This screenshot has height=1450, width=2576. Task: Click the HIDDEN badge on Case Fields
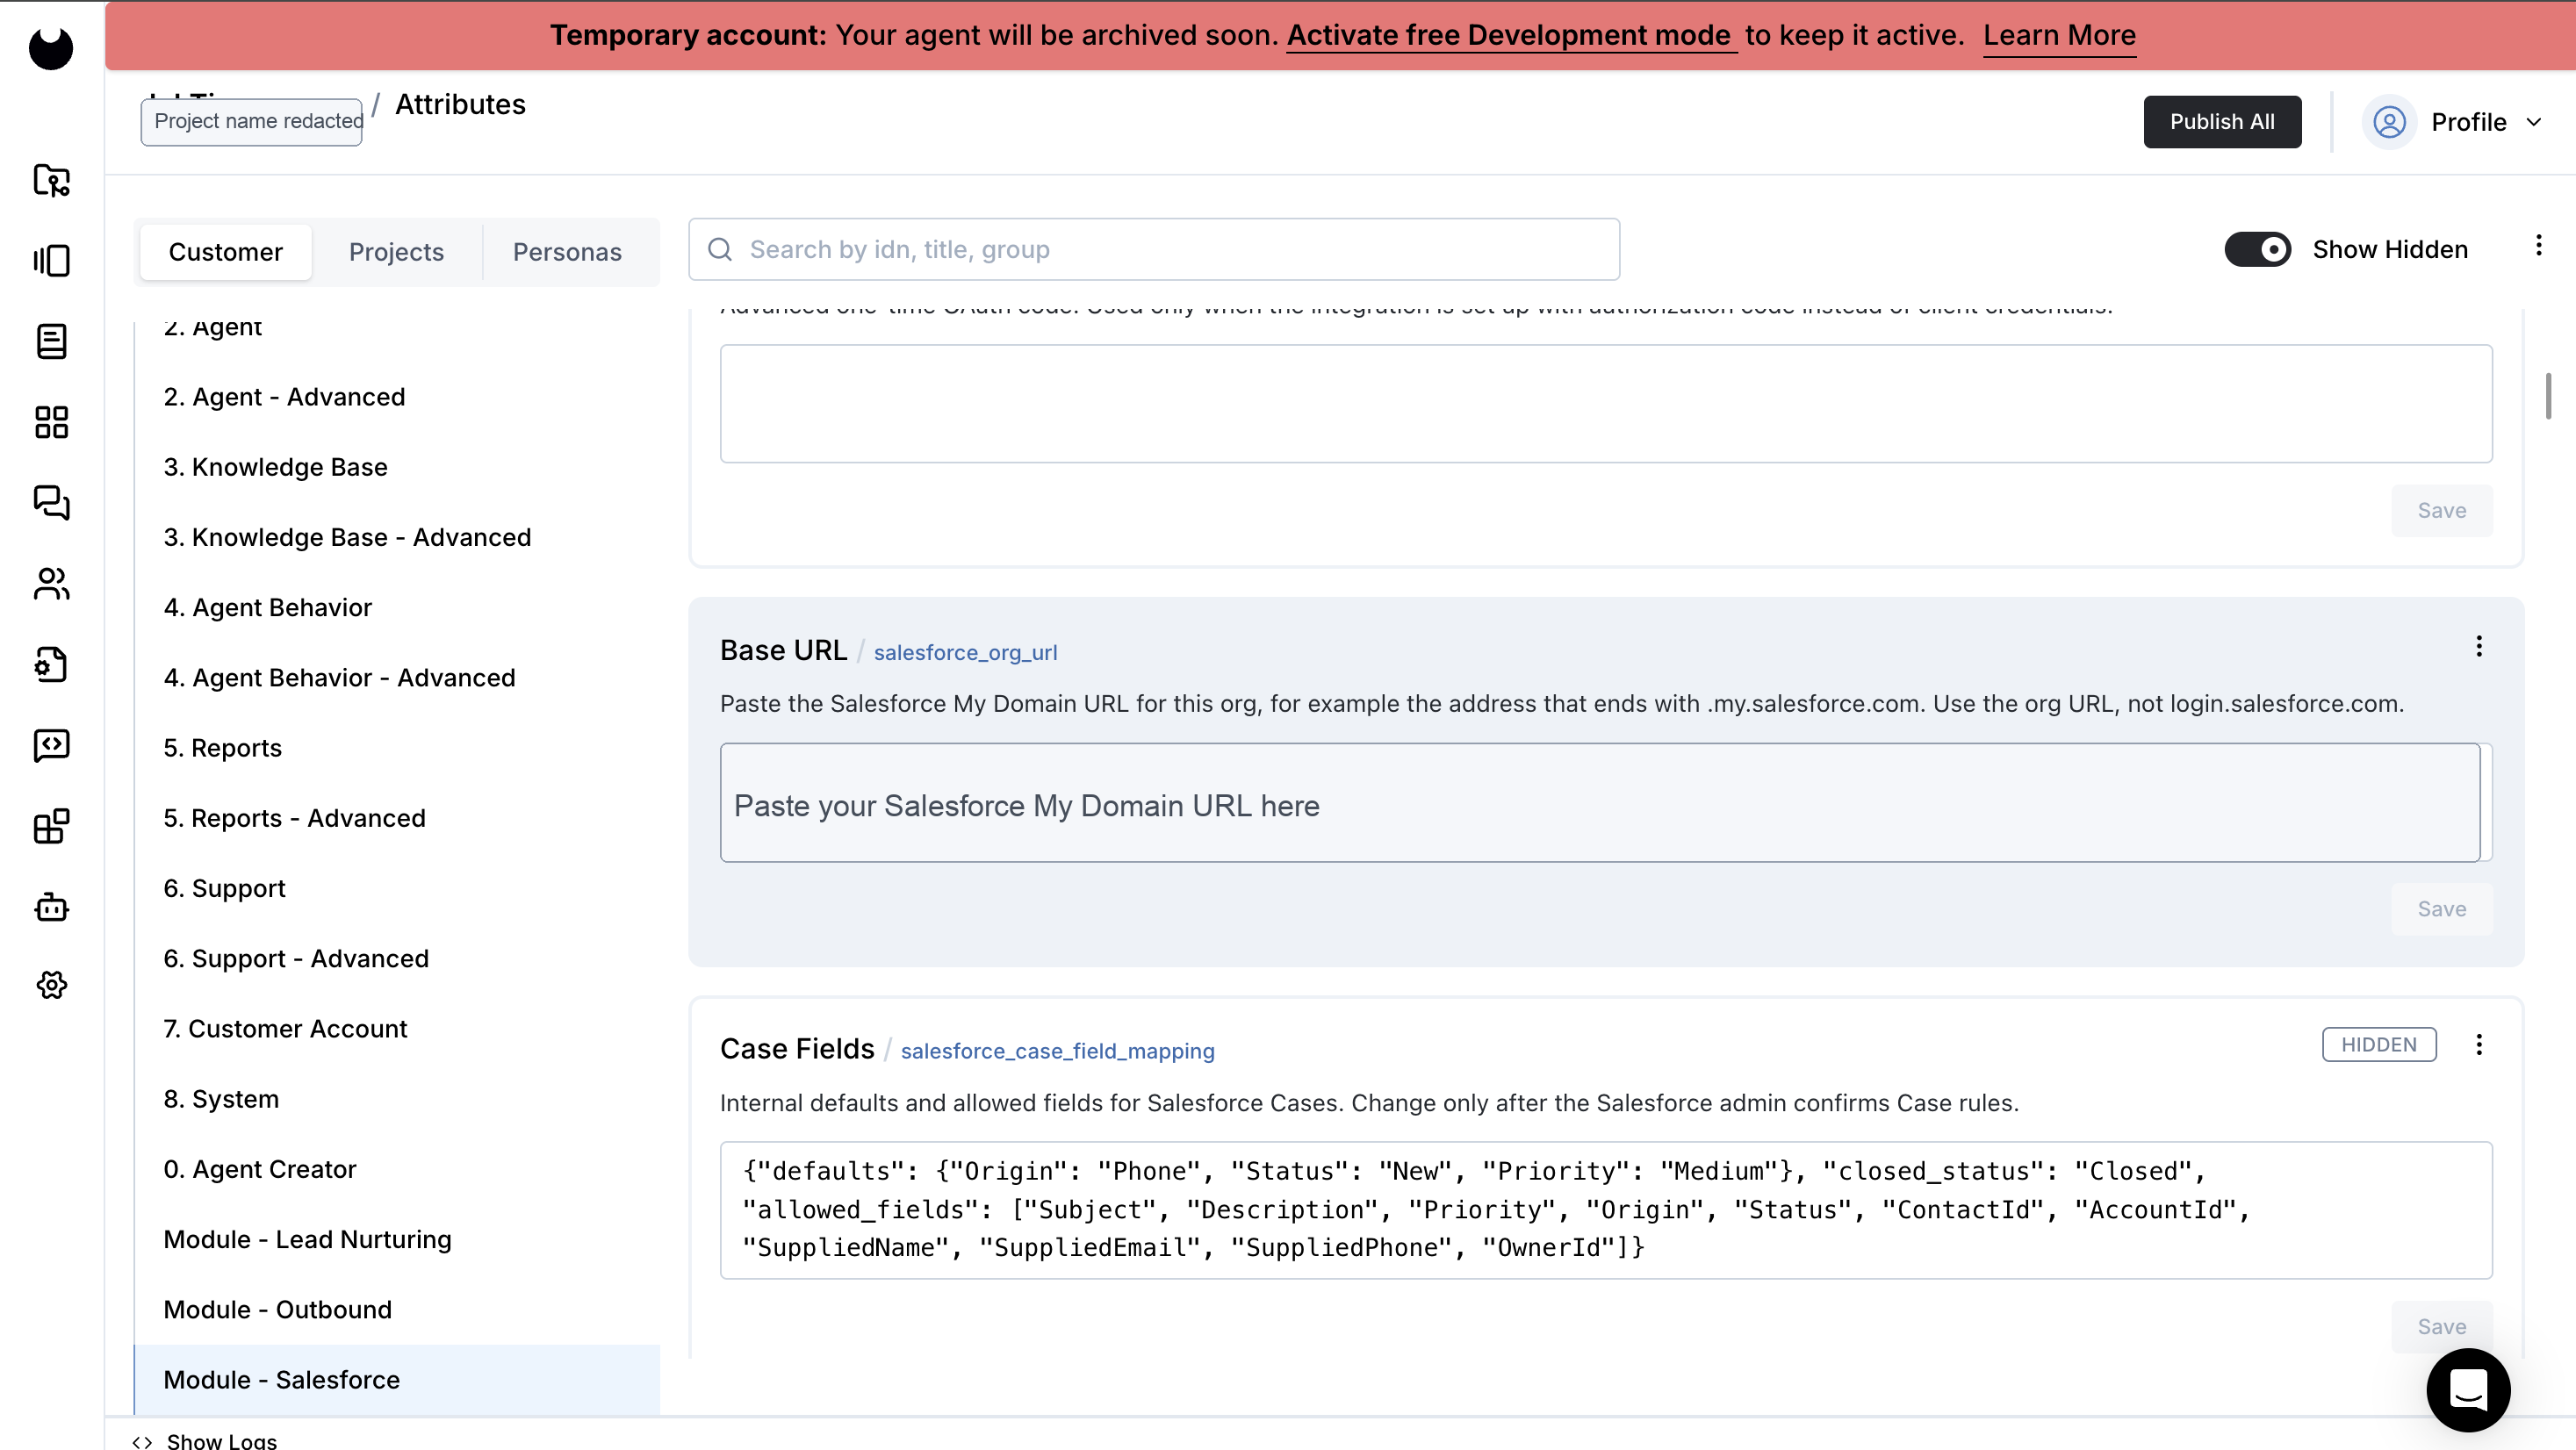click(x=2378, y=1045)
